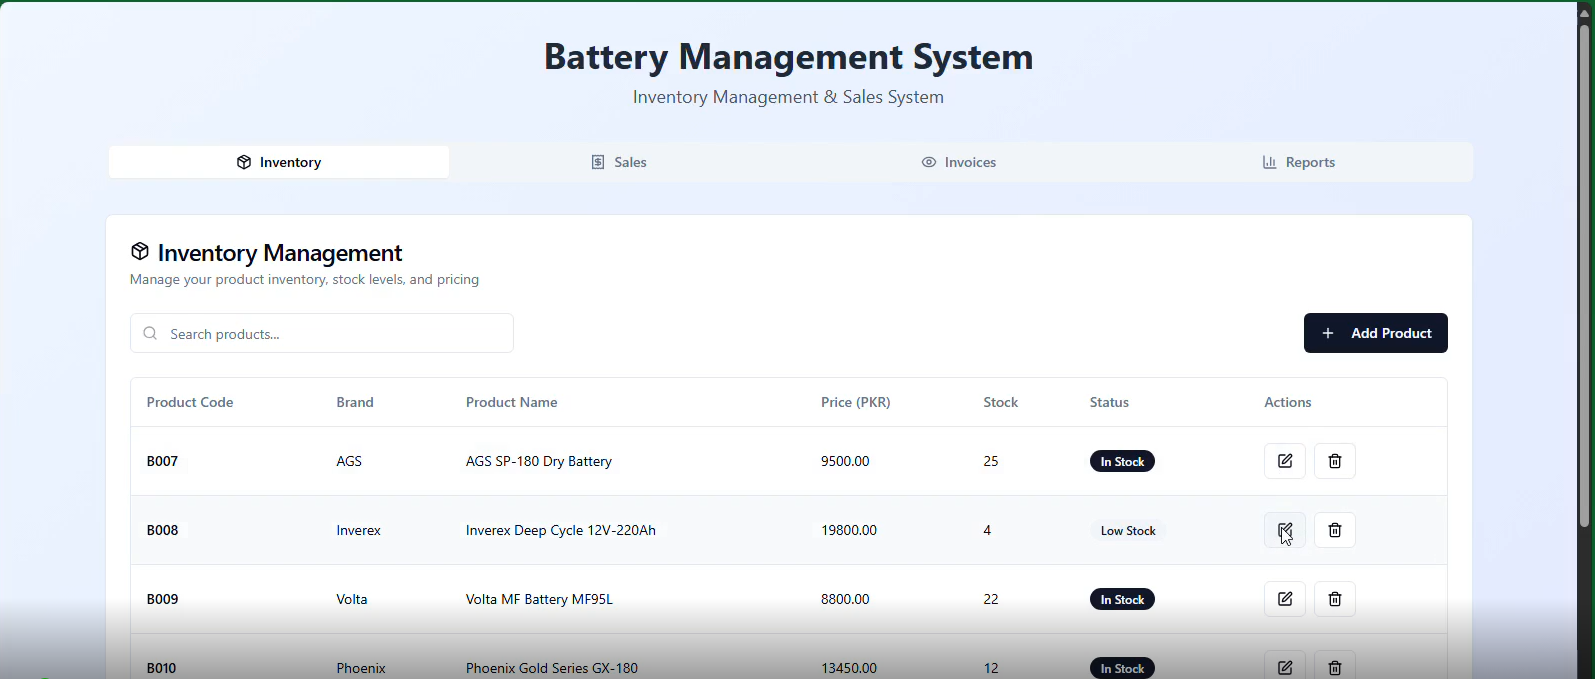This screenshot has width=1595, height=679.
Task: Focus the Search products input field
Action: point(322,333)
